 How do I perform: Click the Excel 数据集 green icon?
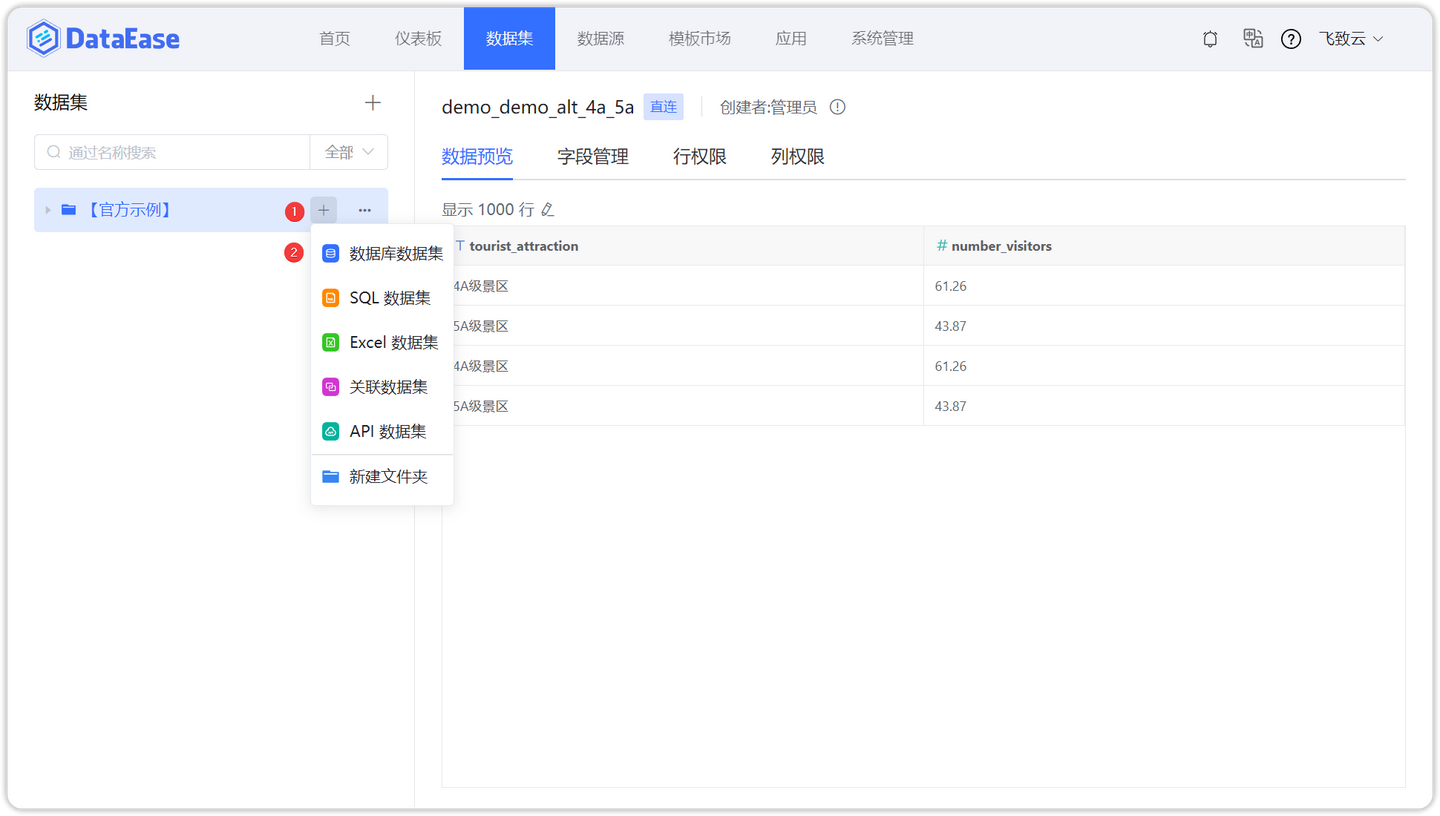click(330, 342)
